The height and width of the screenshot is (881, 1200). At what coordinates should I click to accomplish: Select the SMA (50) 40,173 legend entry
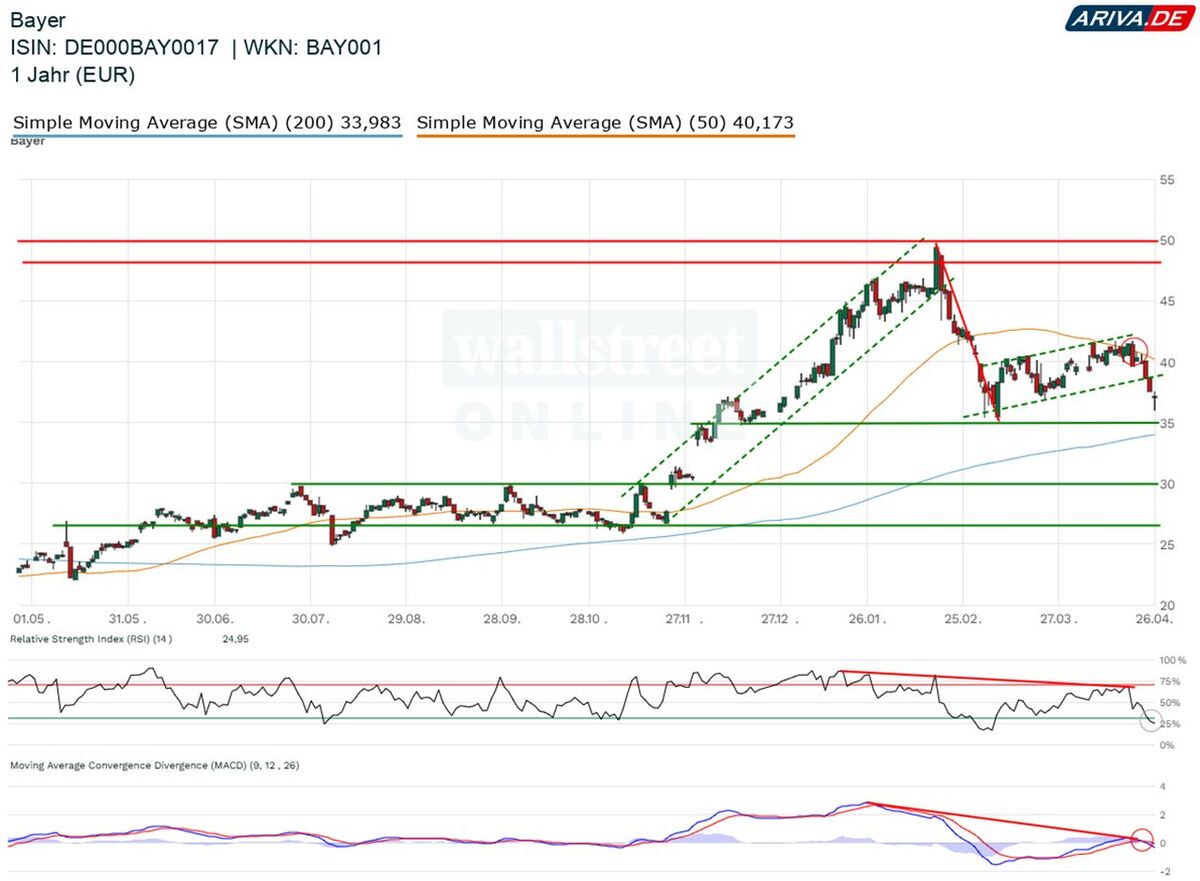click(605, 123)
